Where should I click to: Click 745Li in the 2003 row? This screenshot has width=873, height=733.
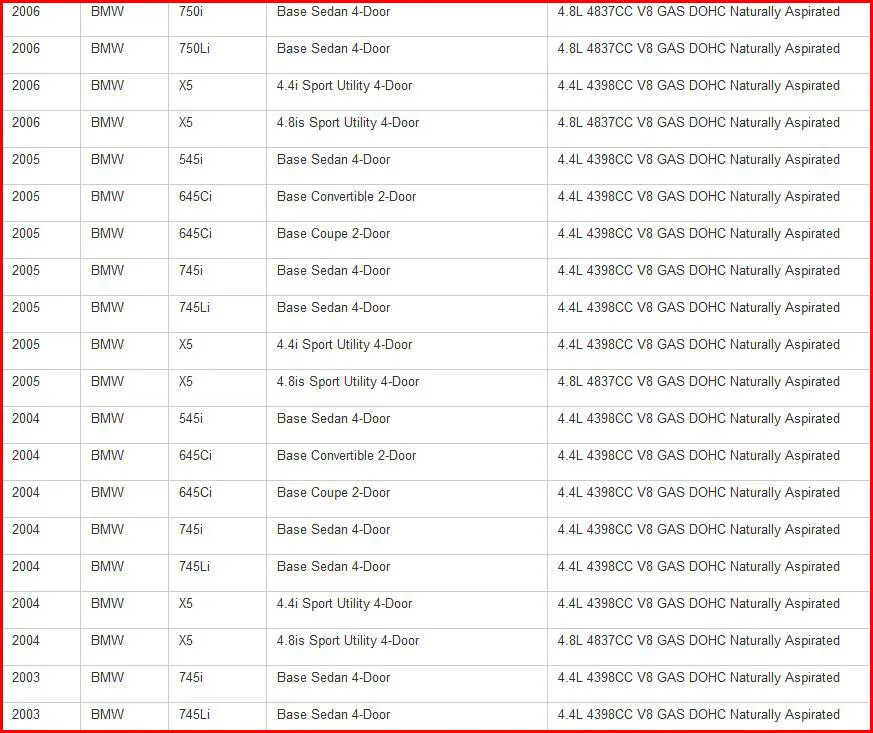[x=194, y=715]
